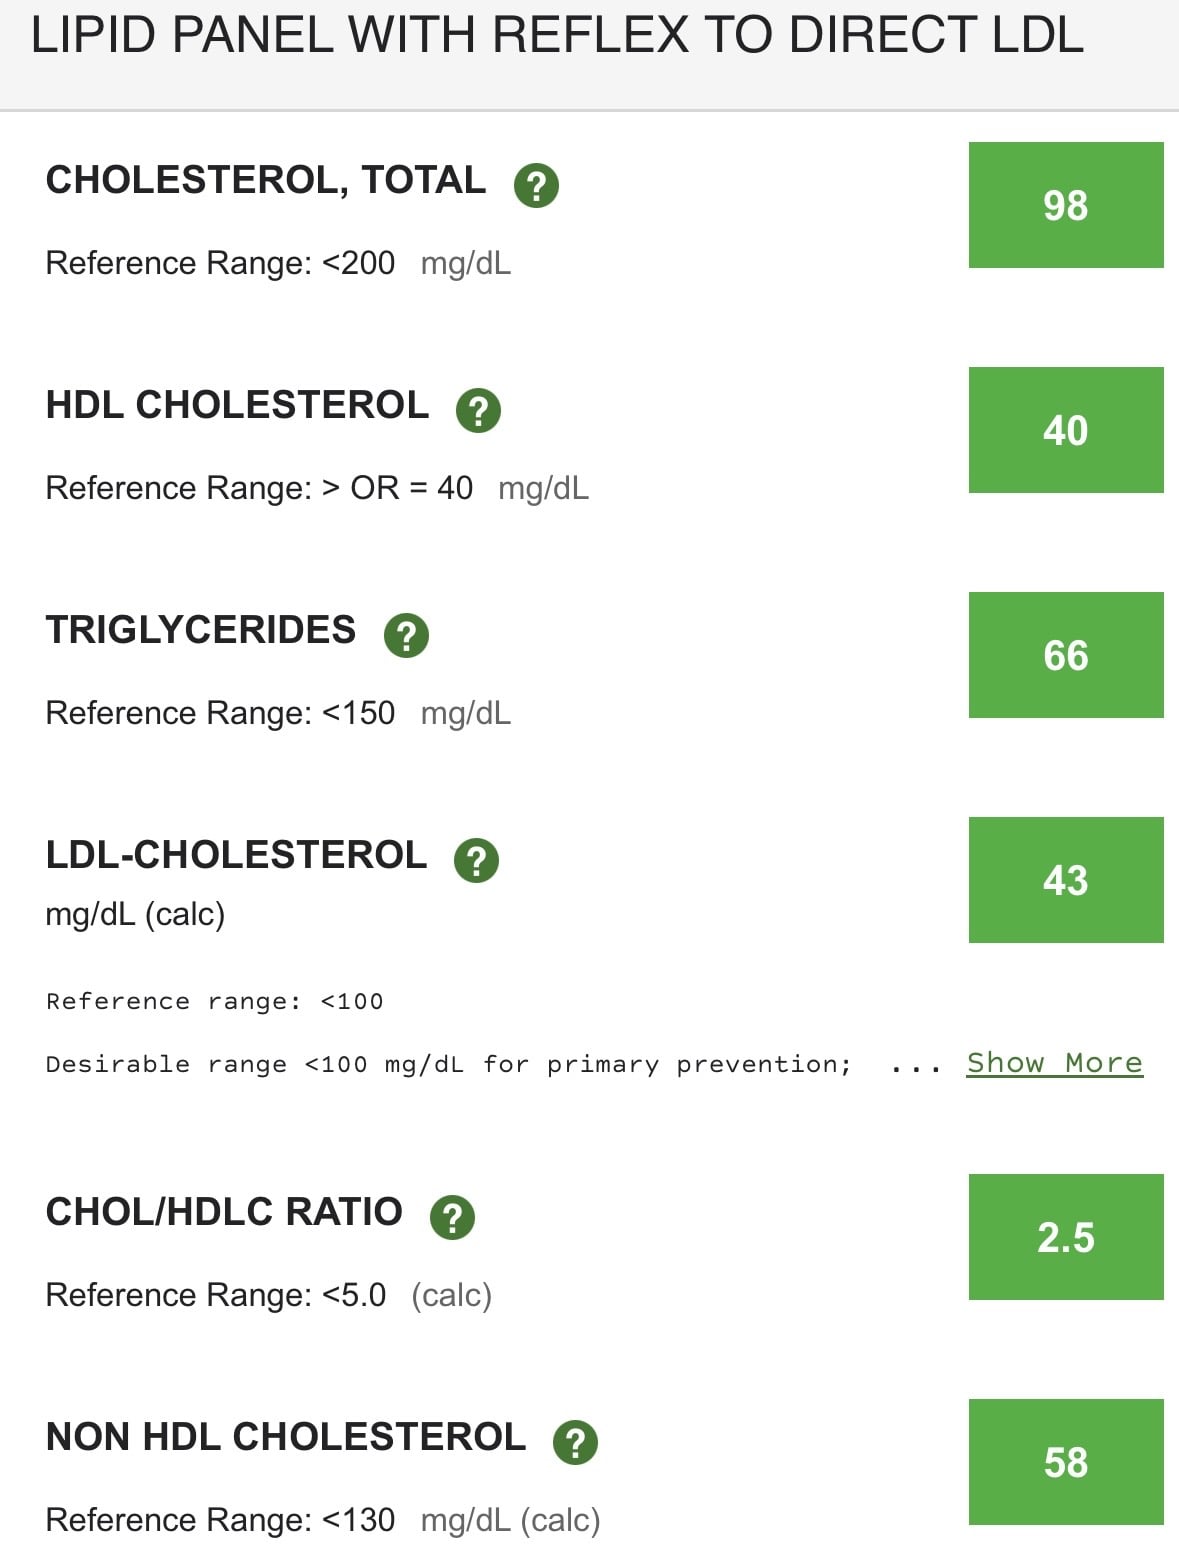This screenshot has height=1563, width=1179.
Task: Open the LDL result value 43
Action: pyautogui.click(x=1066, y=880)
